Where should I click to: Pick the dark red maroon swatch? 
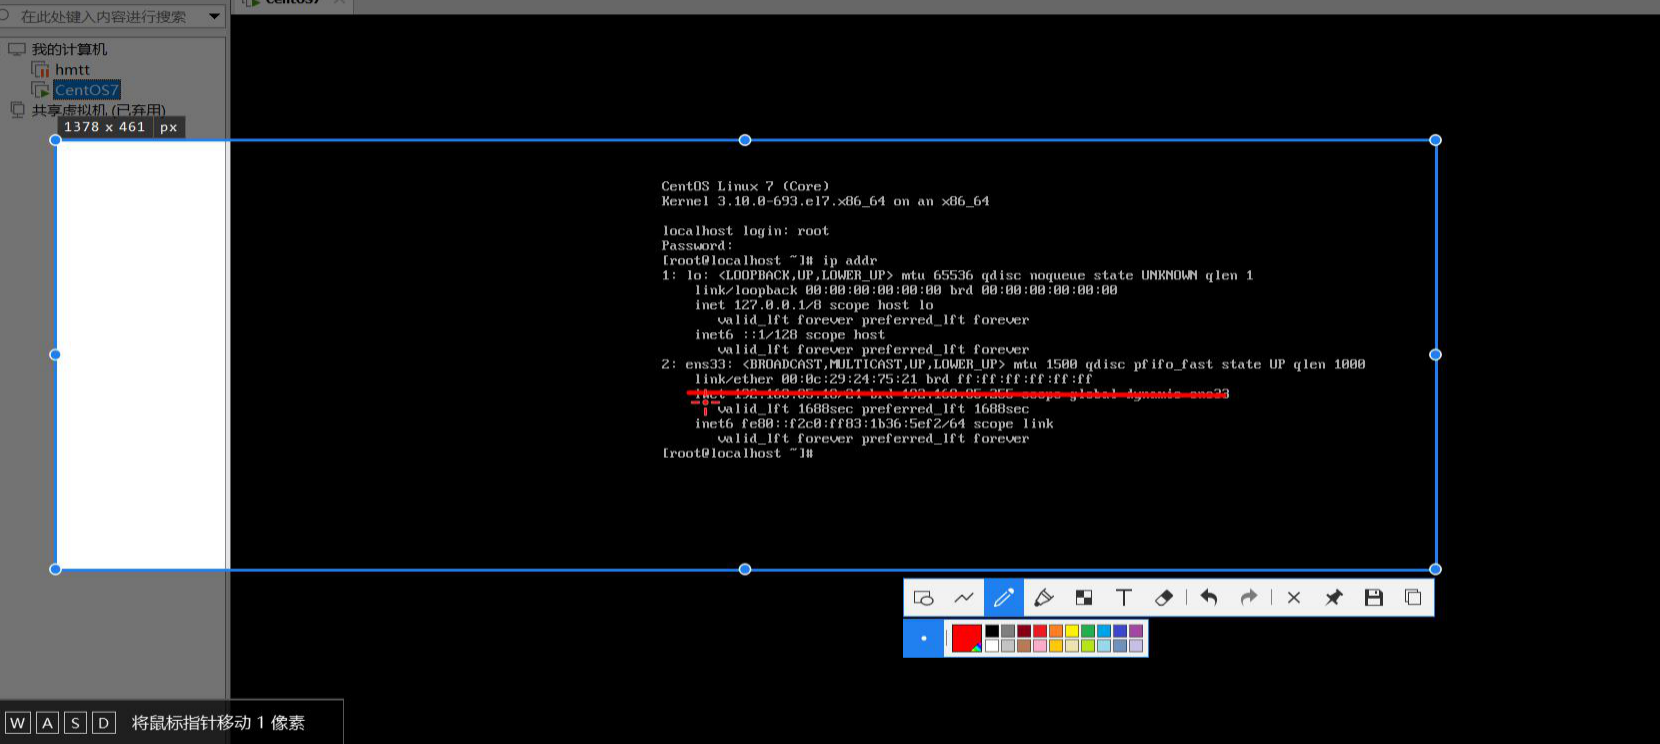click(x=1024, y=631)
